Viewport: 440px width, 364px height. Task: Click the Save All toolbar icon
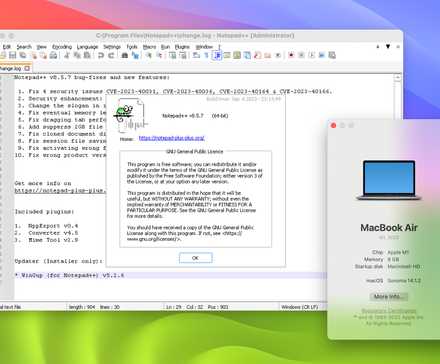(23, 55)
